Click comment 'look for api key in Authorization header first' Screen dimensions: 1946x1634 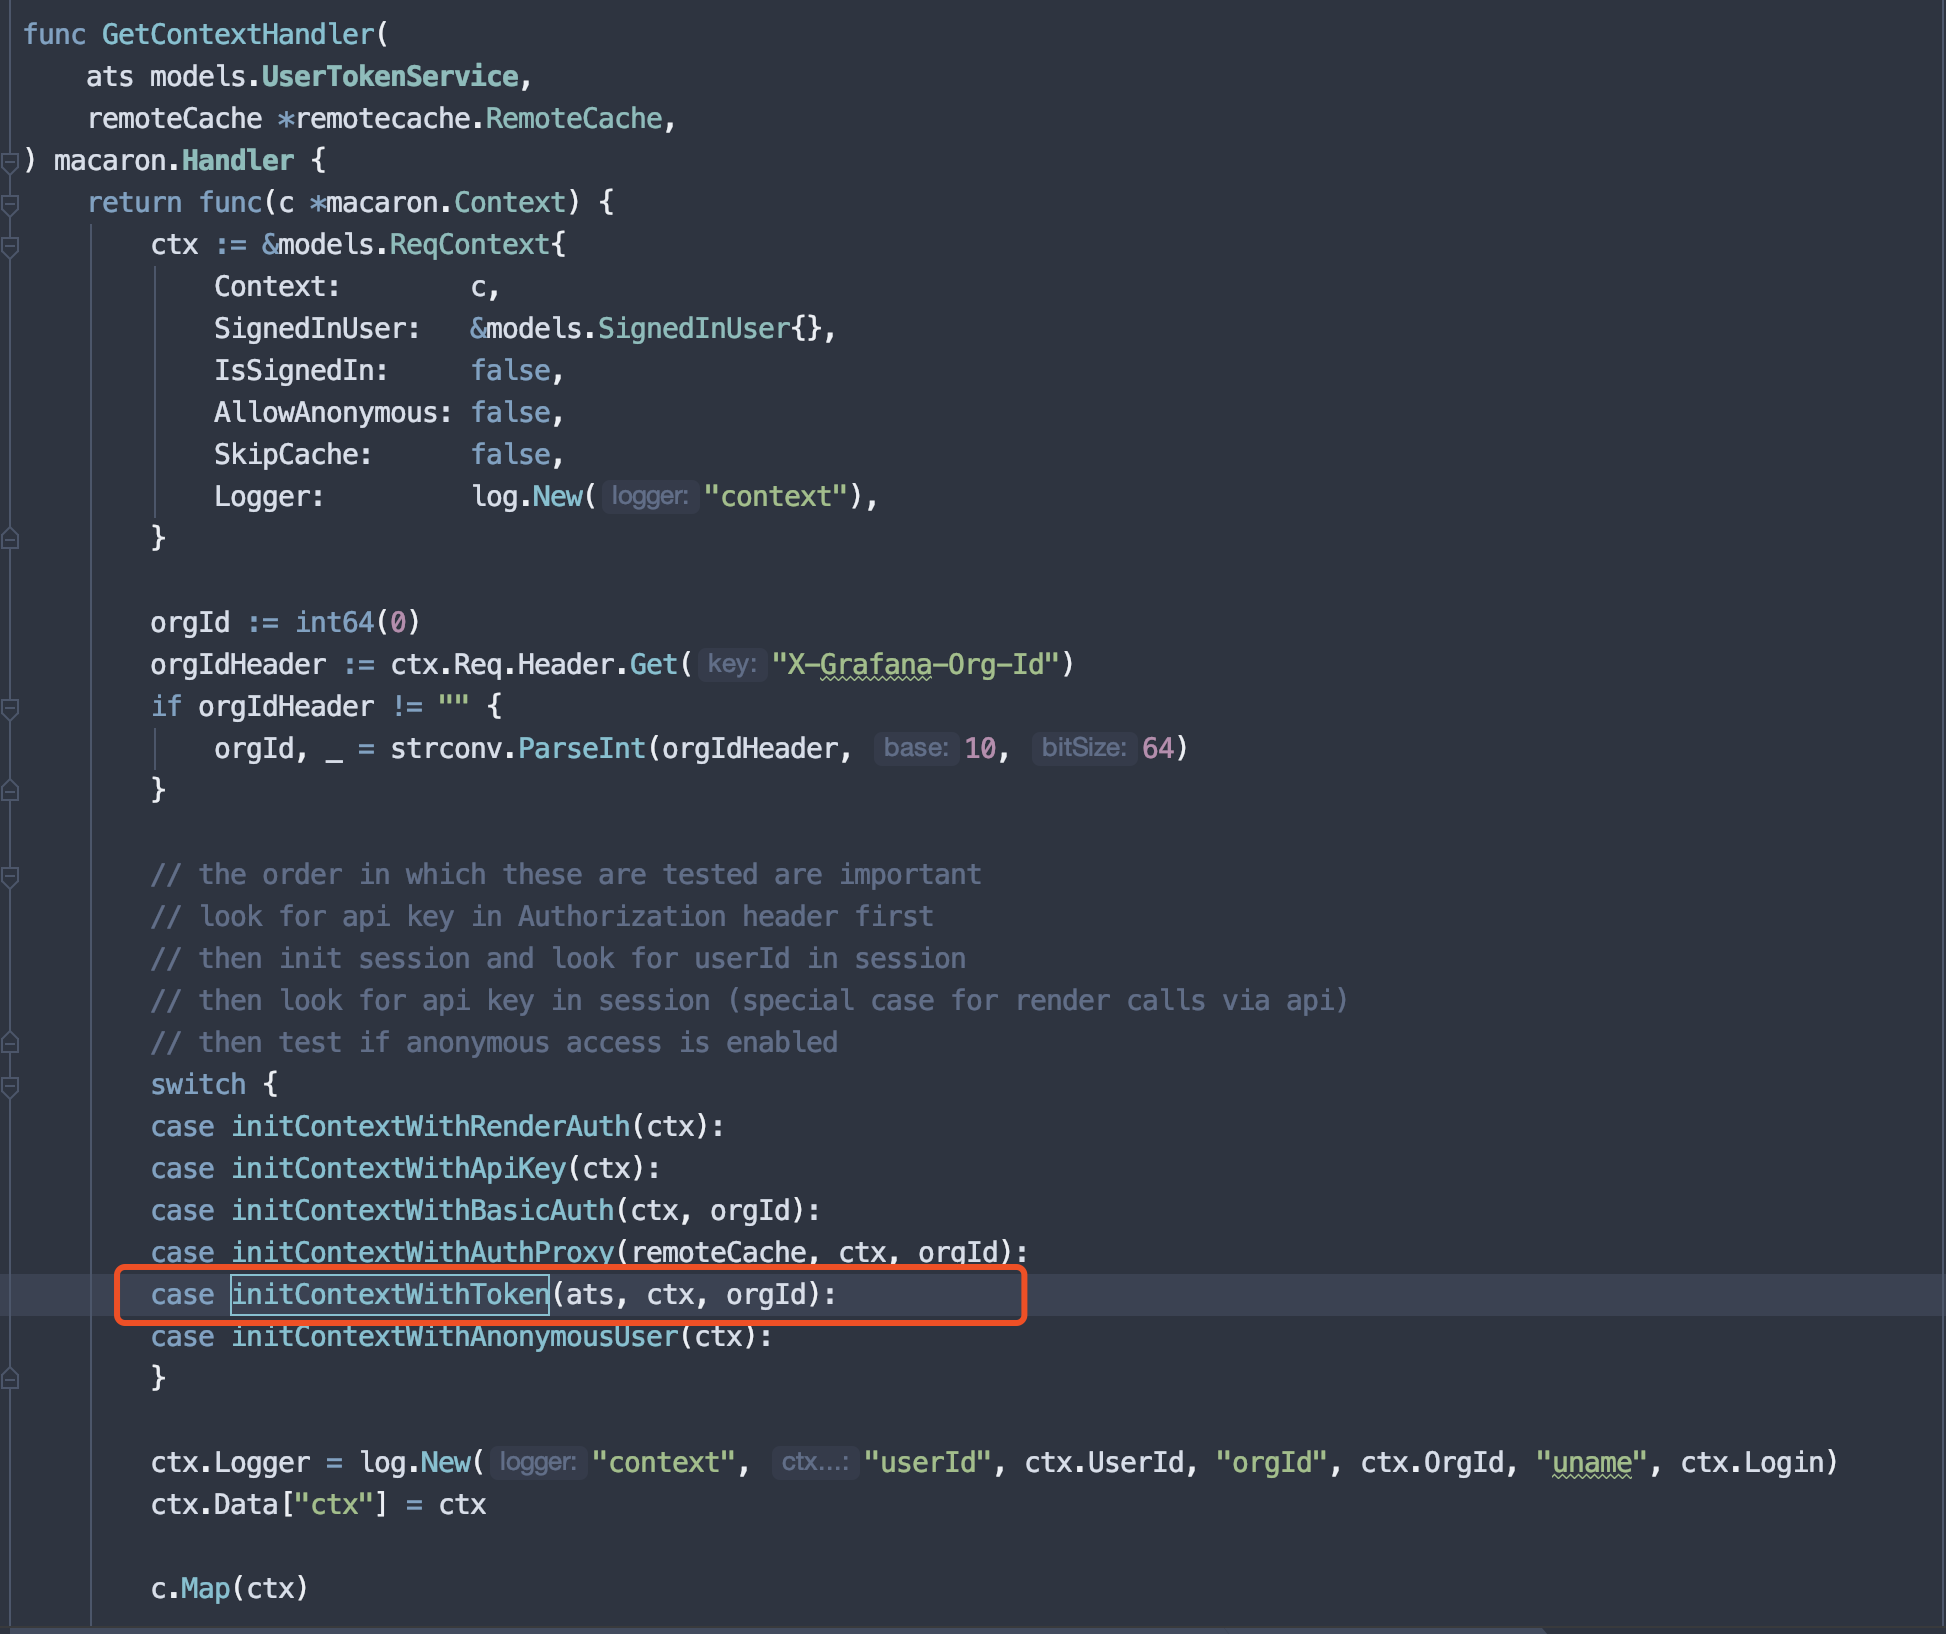tap(542, 916)
